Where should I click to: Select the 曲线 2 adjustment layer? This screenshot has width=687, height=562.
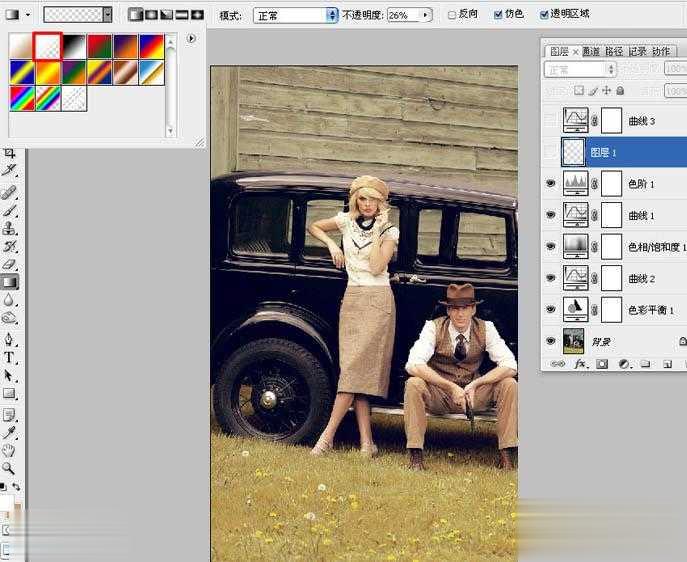click(x=640, y=278)
